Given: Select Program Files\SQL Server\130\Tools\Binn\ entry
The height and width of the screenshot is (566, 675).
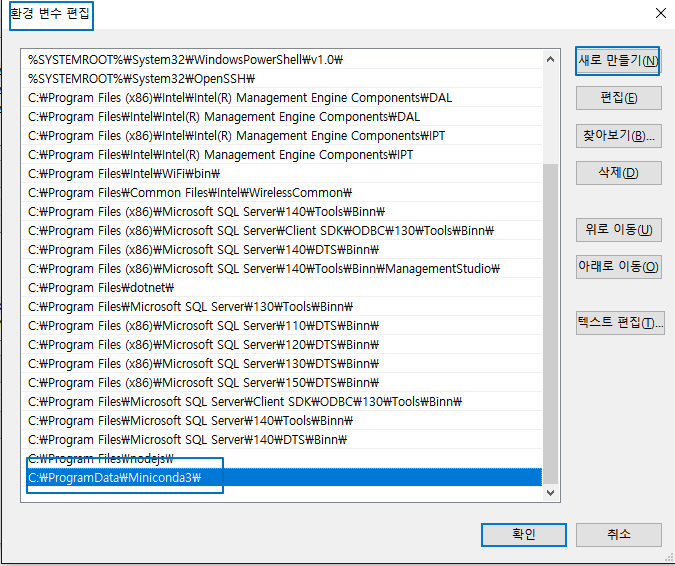Looking at the screenshot, I should (282, 306).
